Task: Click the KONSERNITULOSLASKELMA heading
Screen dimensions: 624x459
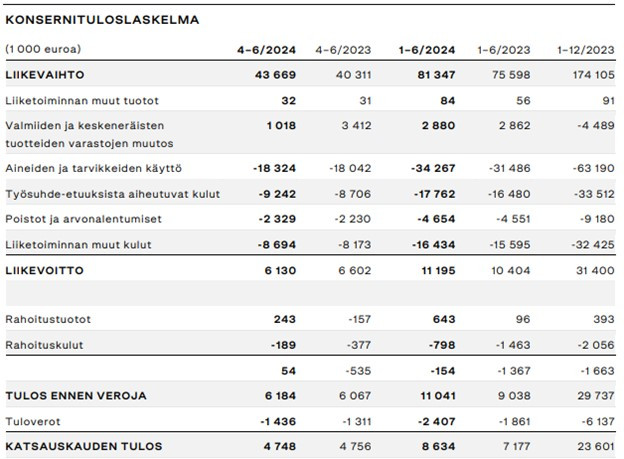Action: [102, 20]
